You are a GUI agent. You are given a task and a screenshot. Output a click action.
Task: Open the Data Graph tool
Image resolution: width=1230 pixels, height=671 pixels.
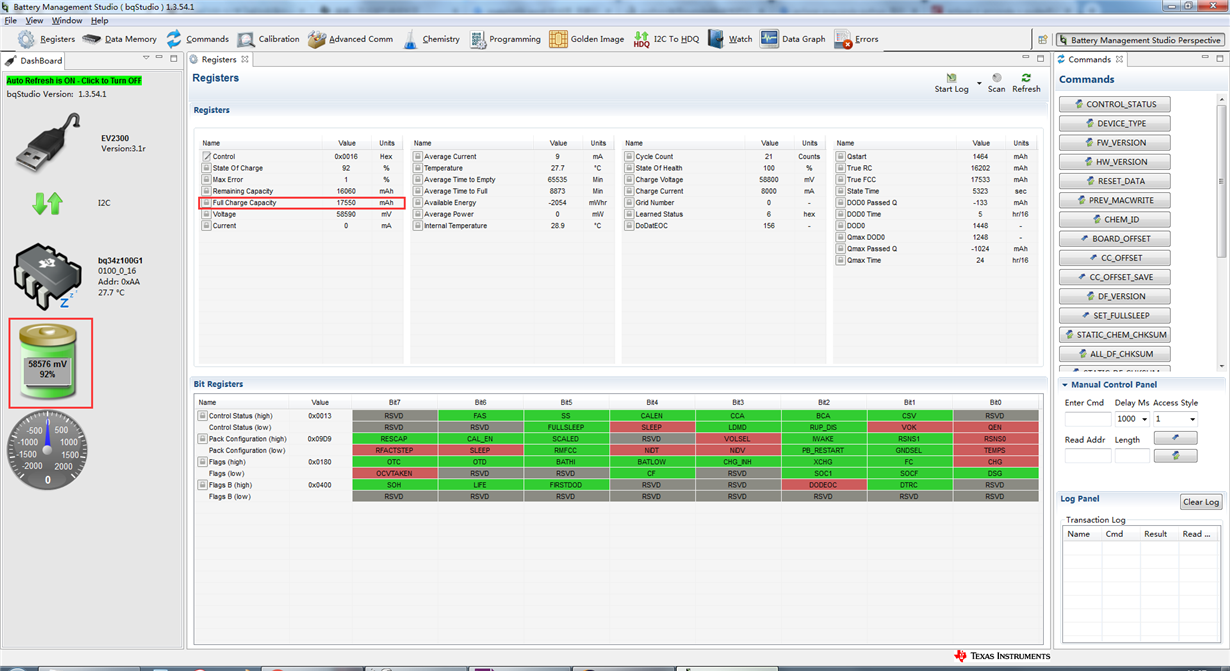793,39
